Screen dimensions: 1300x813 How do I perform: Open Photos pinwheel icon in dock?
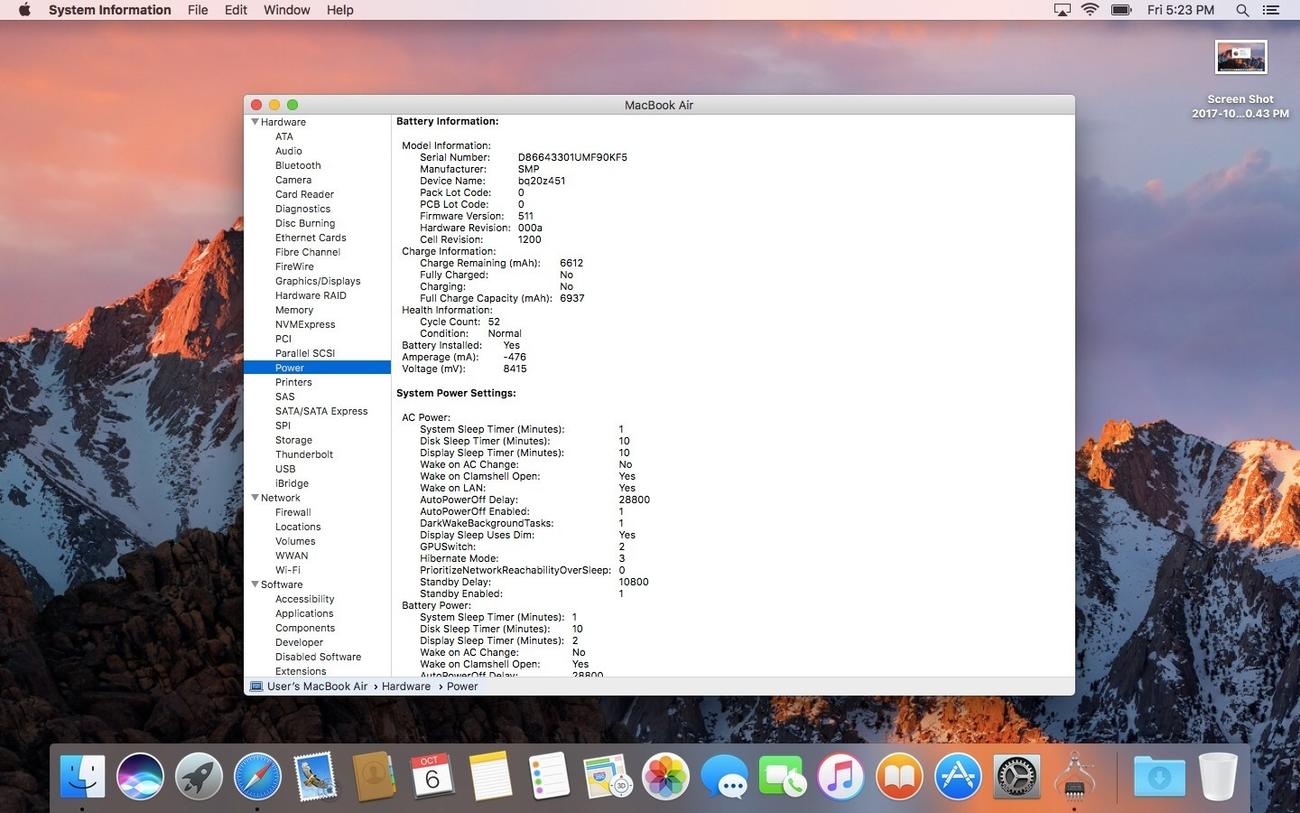[x=666, y=776]
